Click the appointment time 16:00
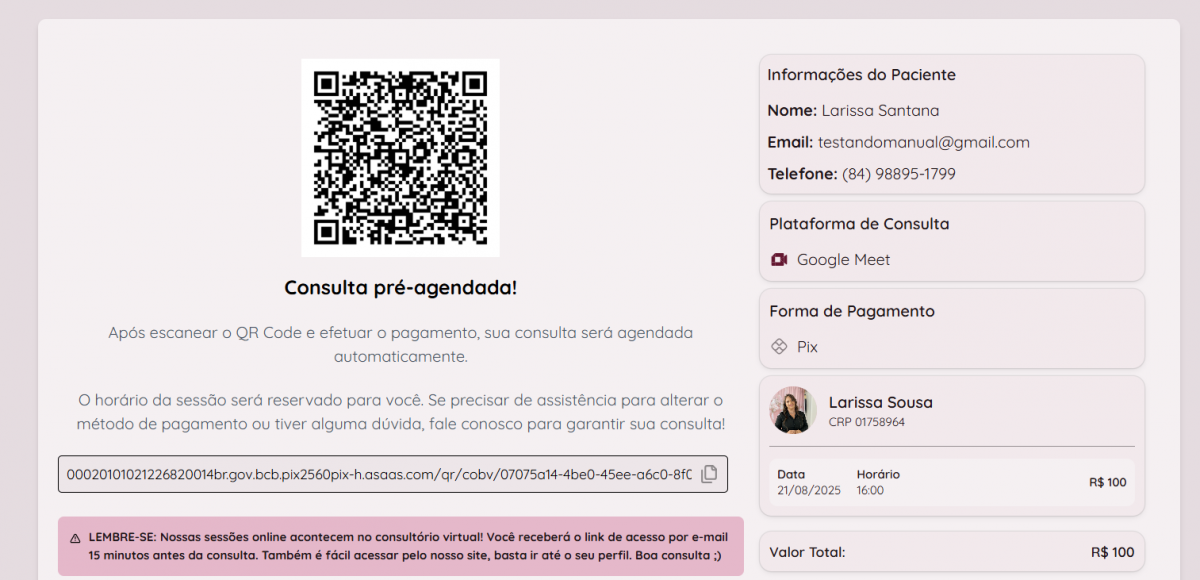 (870, 491)
